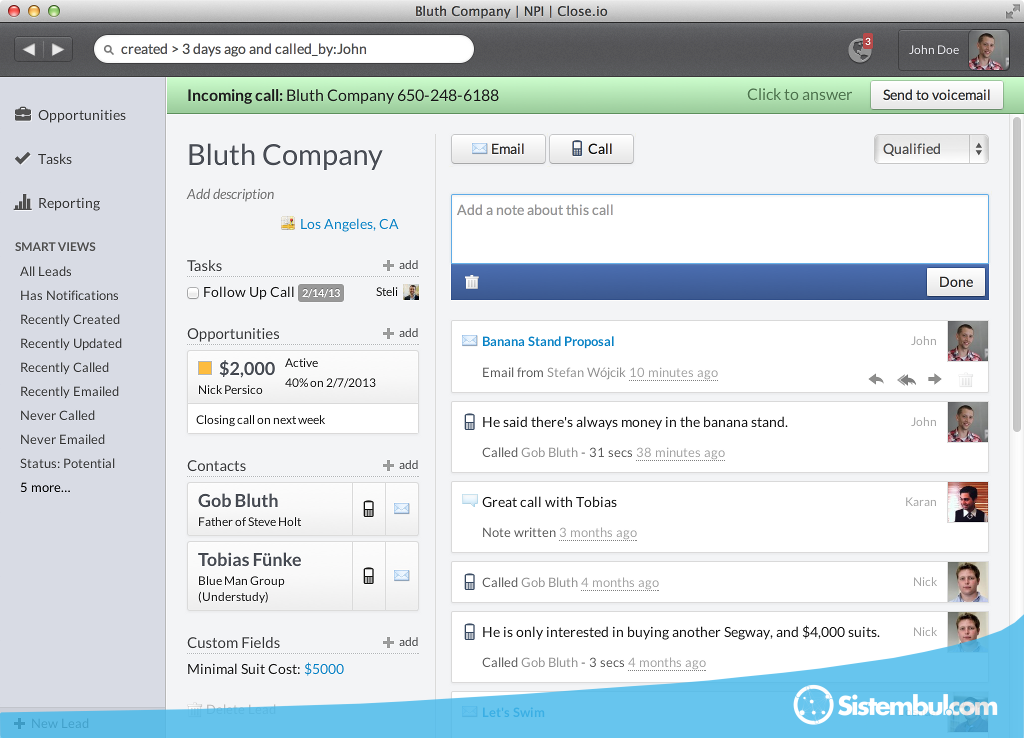Click the phone icon on Called Gob Bluth 4 months ago
This screenshot has height=738, width=1024.
pos(470,582)
